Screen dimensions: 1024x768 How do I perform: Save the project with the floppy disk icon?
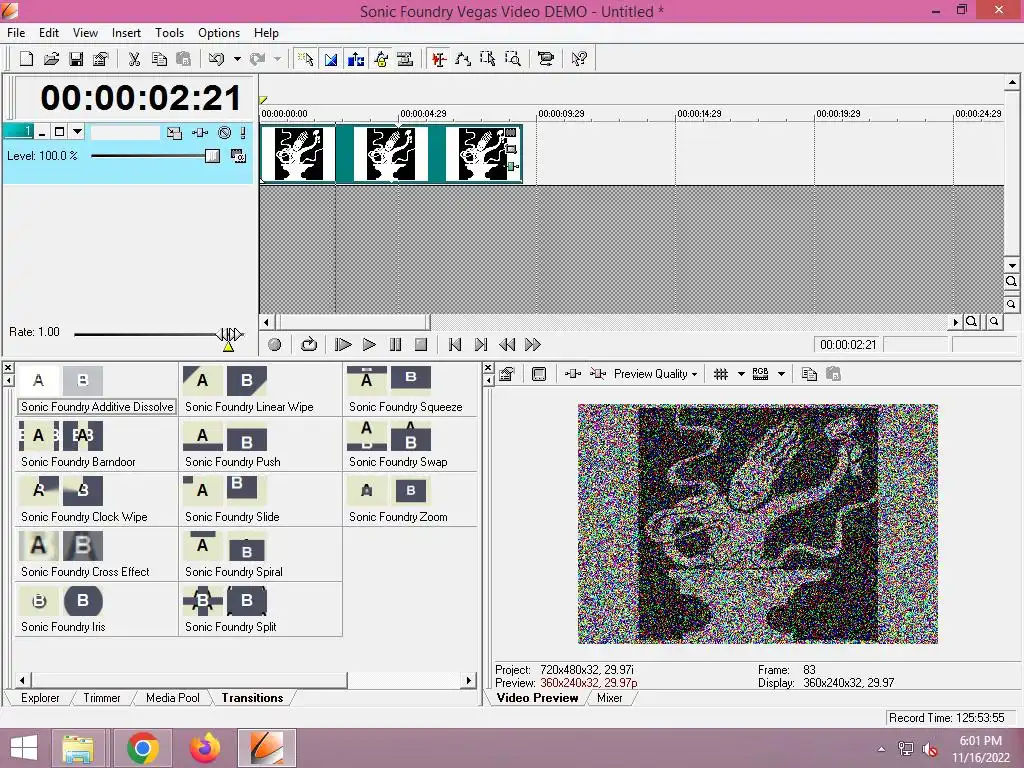click(x=76, y=59)
